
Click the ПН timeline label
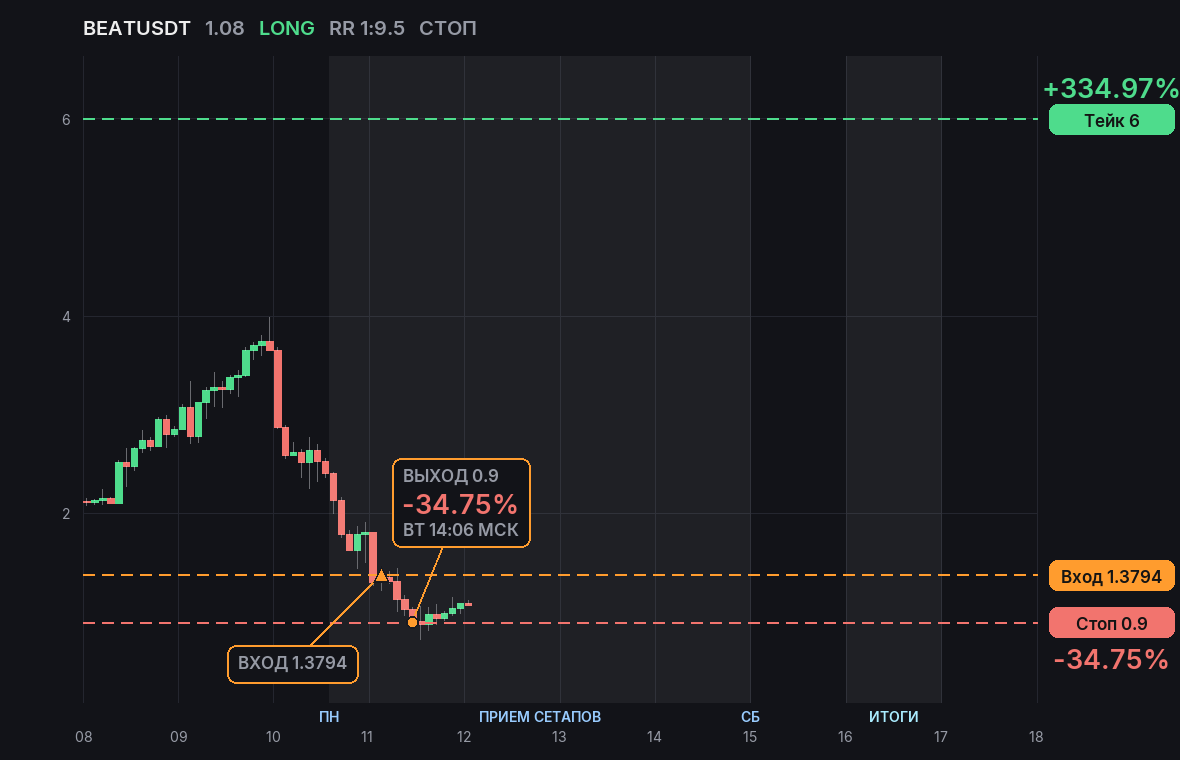pos(329,716)
